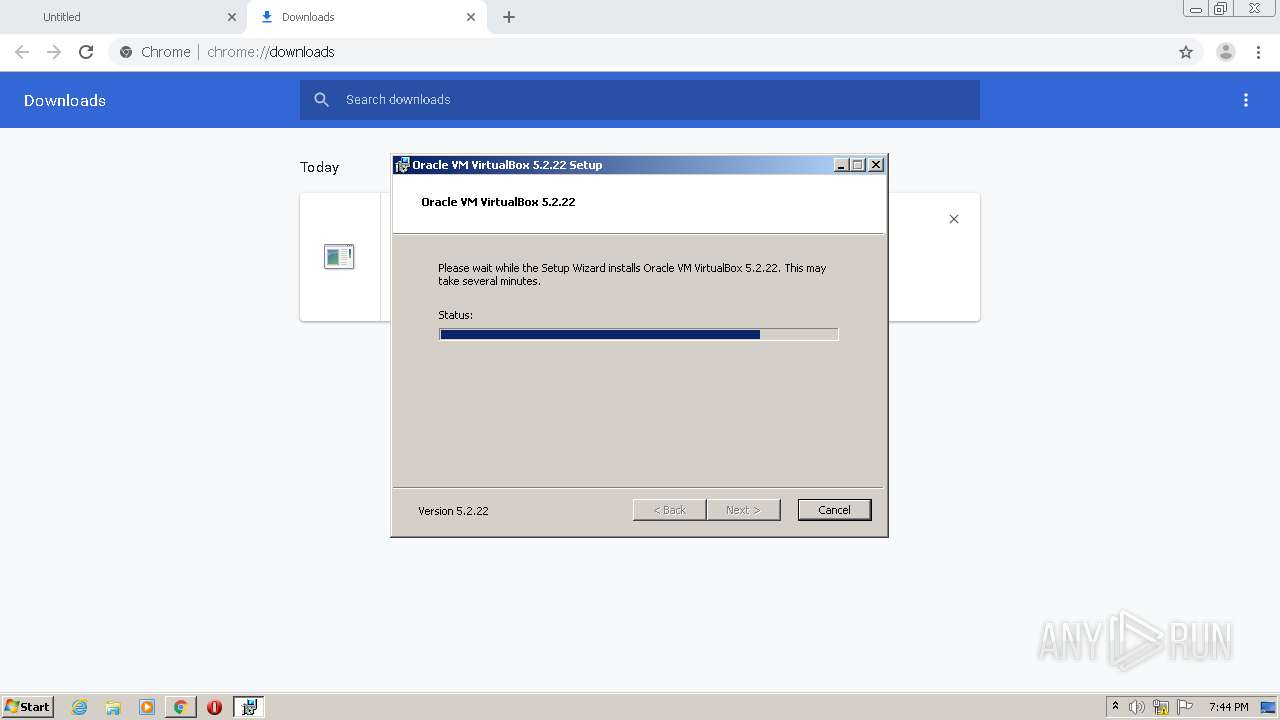Click the disabled Back button in setup
This screenshot has width=1280, height=720.
pos(669,510)
